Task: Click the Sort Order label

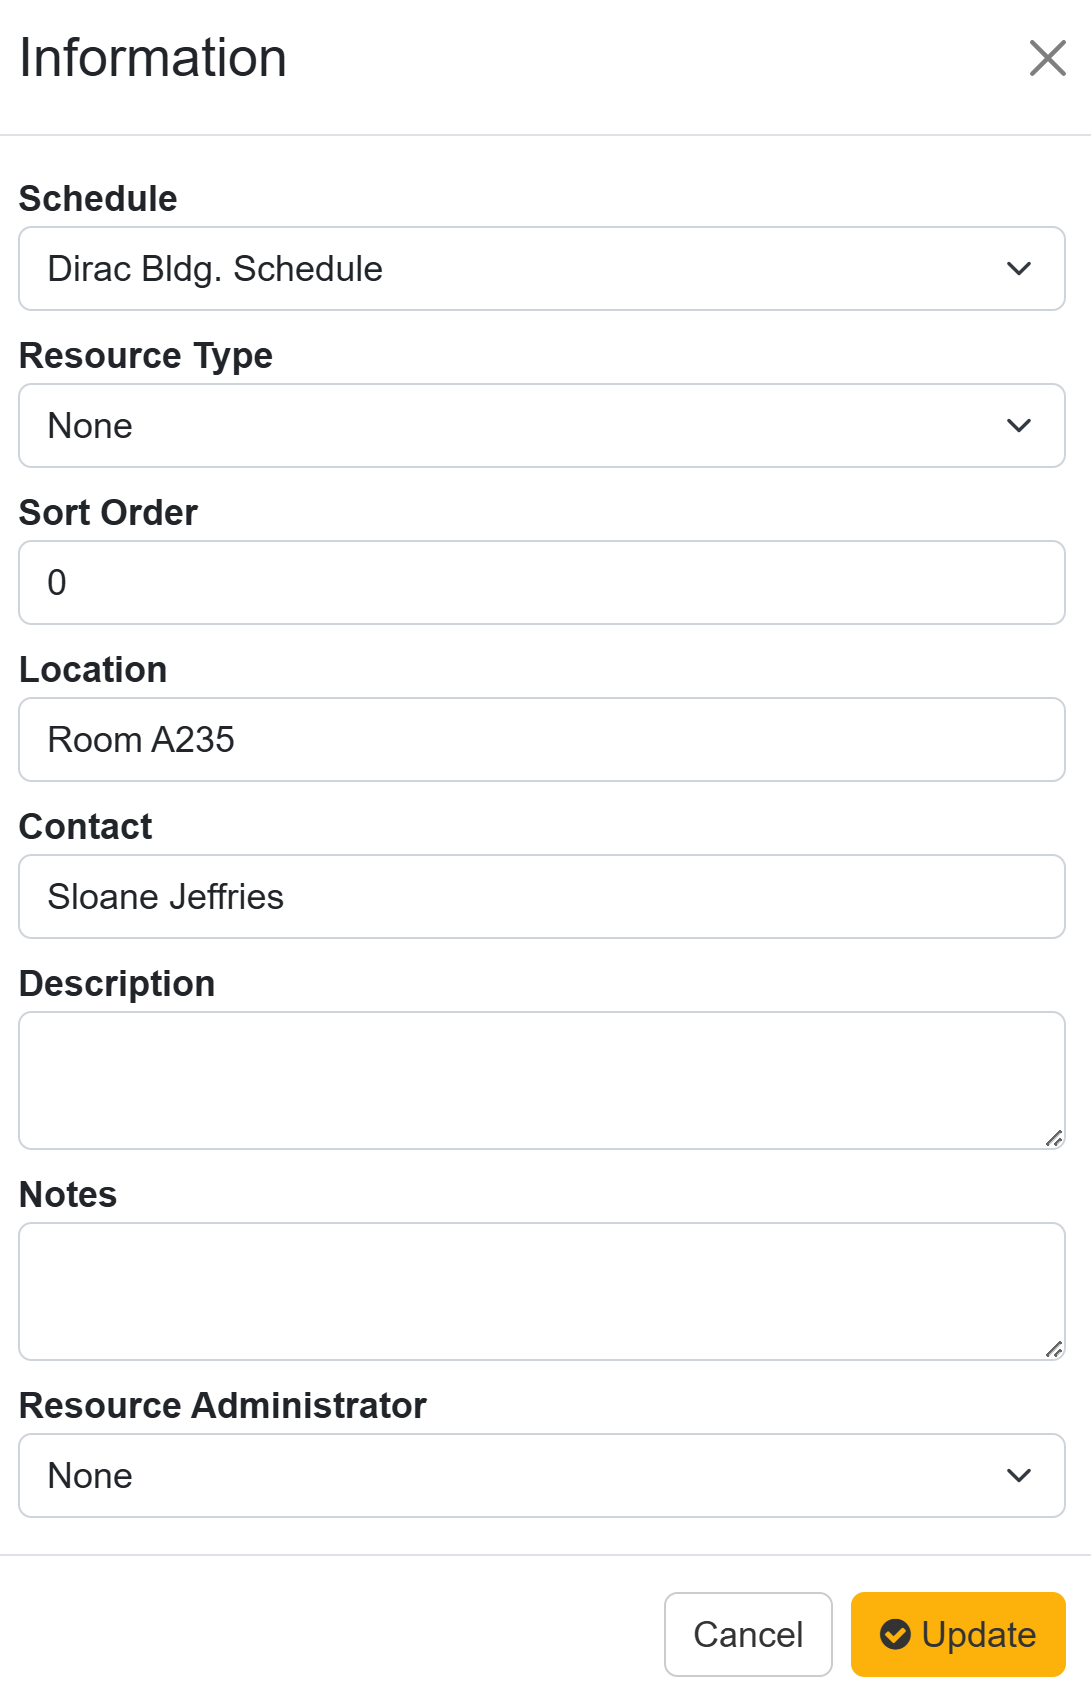Action: (108, 513)
